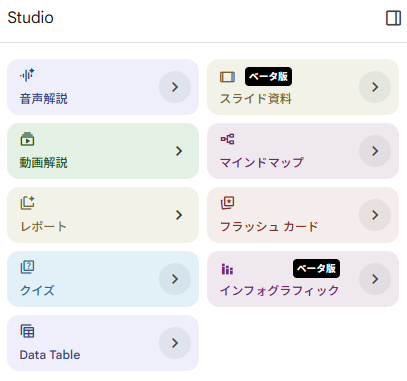
Task: Expand options arrow on スライド資料 card
Action: (375, 87)
